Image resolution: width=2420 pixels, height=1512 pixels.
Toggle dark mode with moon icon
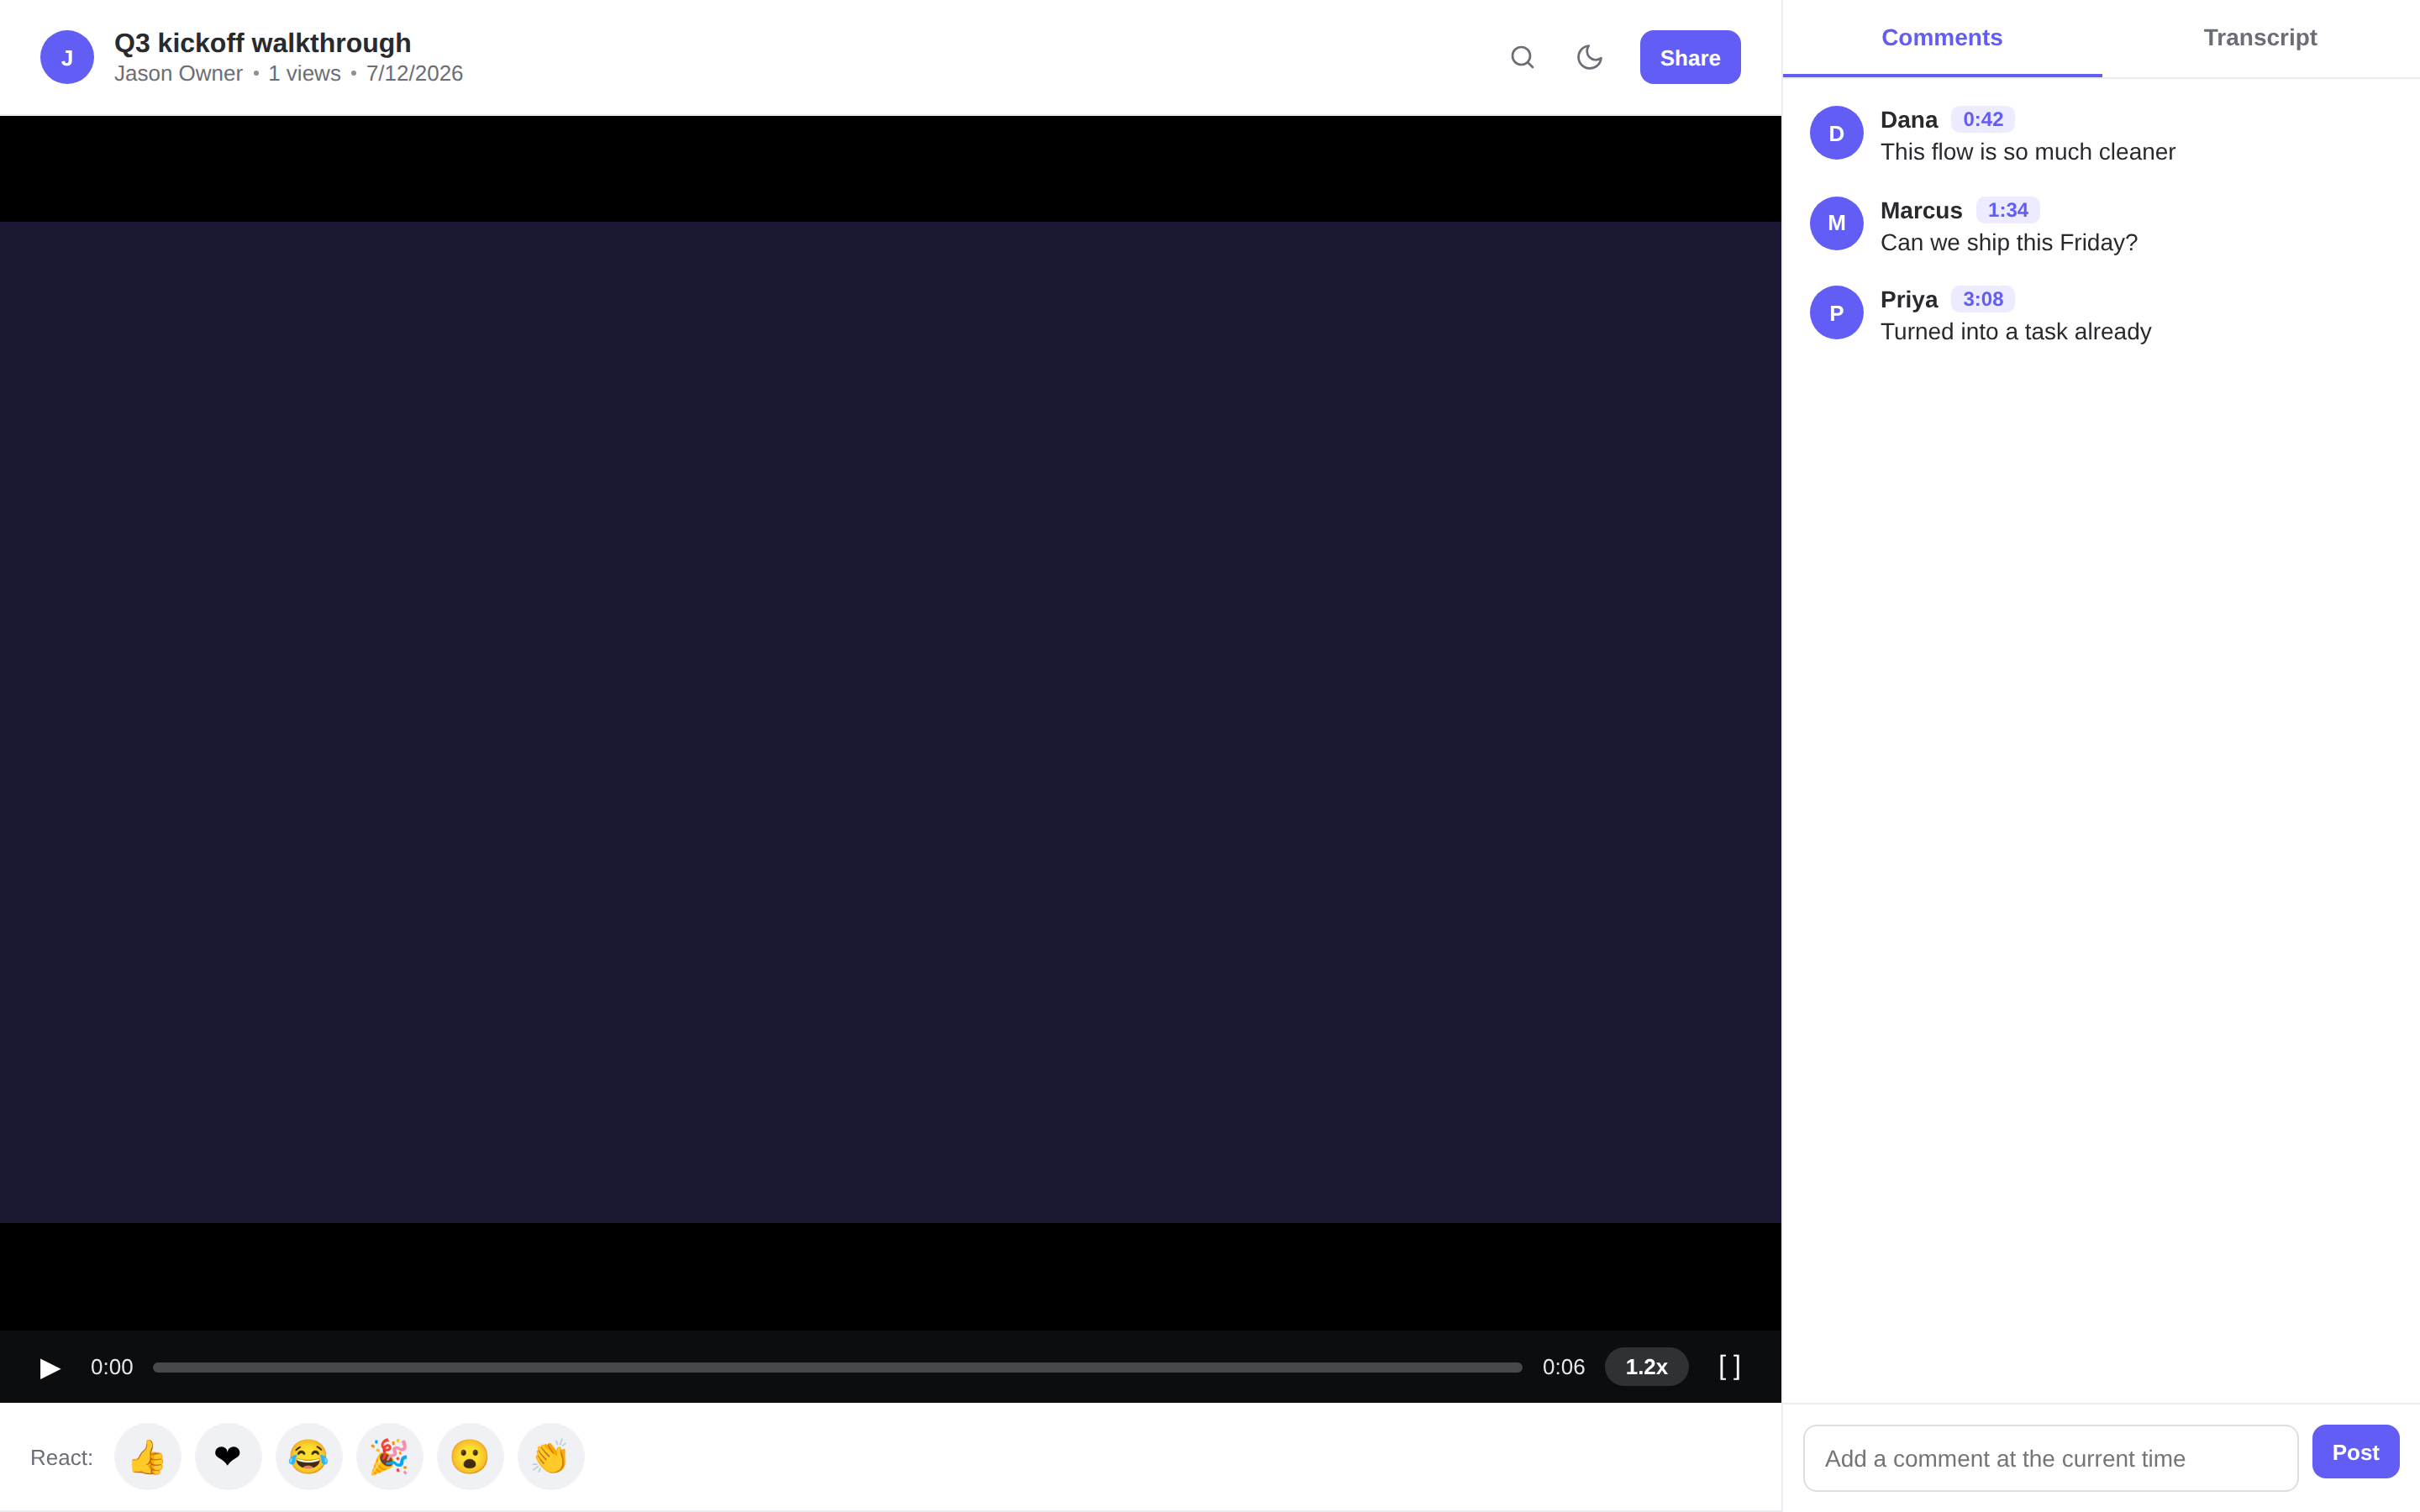[1589, 57]
